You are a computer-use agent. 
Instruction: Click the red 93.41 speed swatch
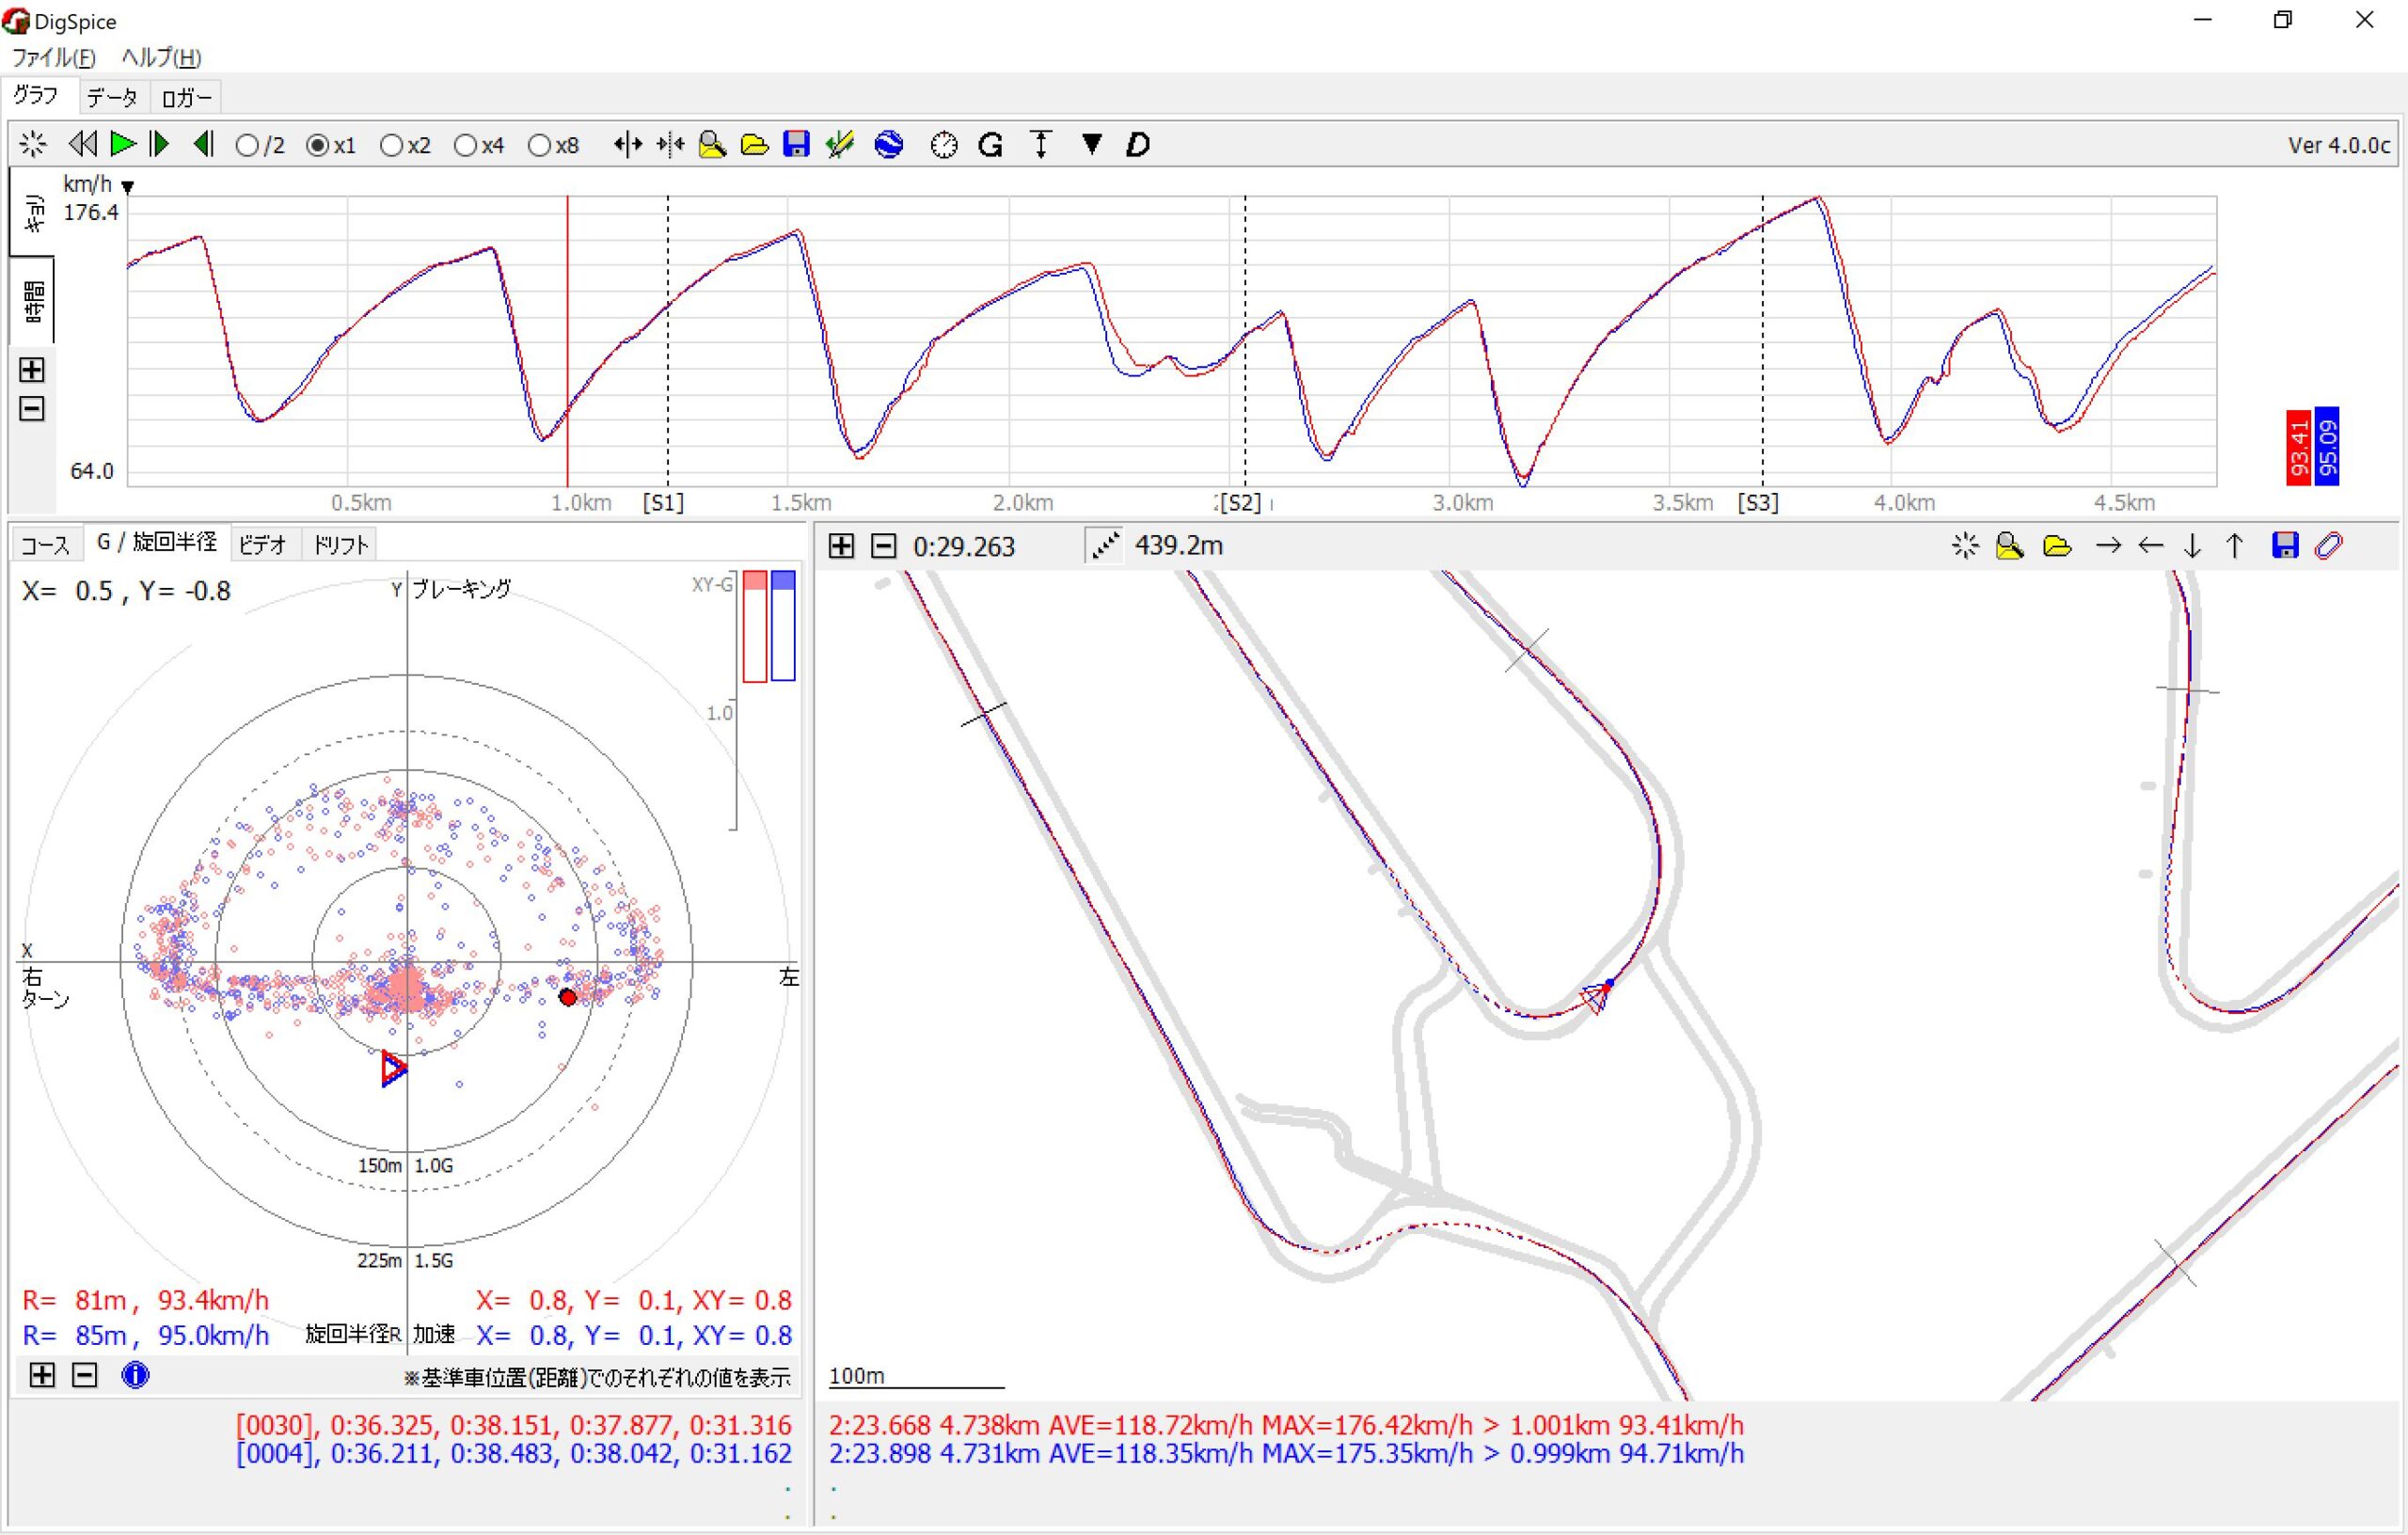tap(2298, 447)
